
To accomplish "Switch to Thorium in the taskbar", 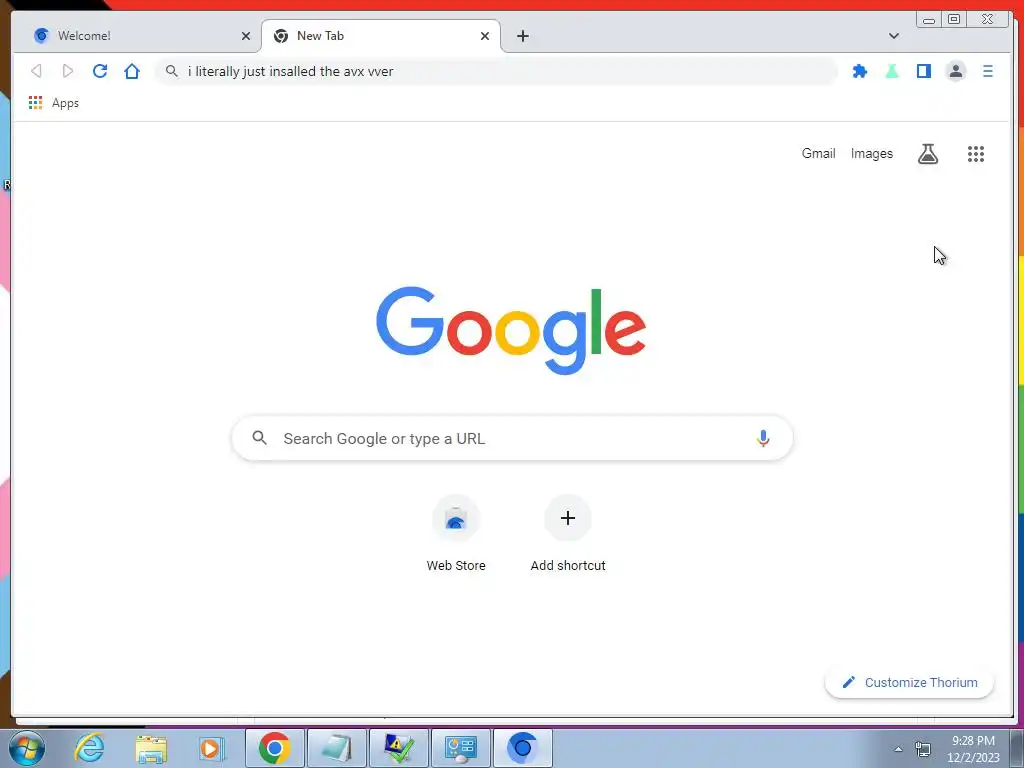I will point(522,748).
